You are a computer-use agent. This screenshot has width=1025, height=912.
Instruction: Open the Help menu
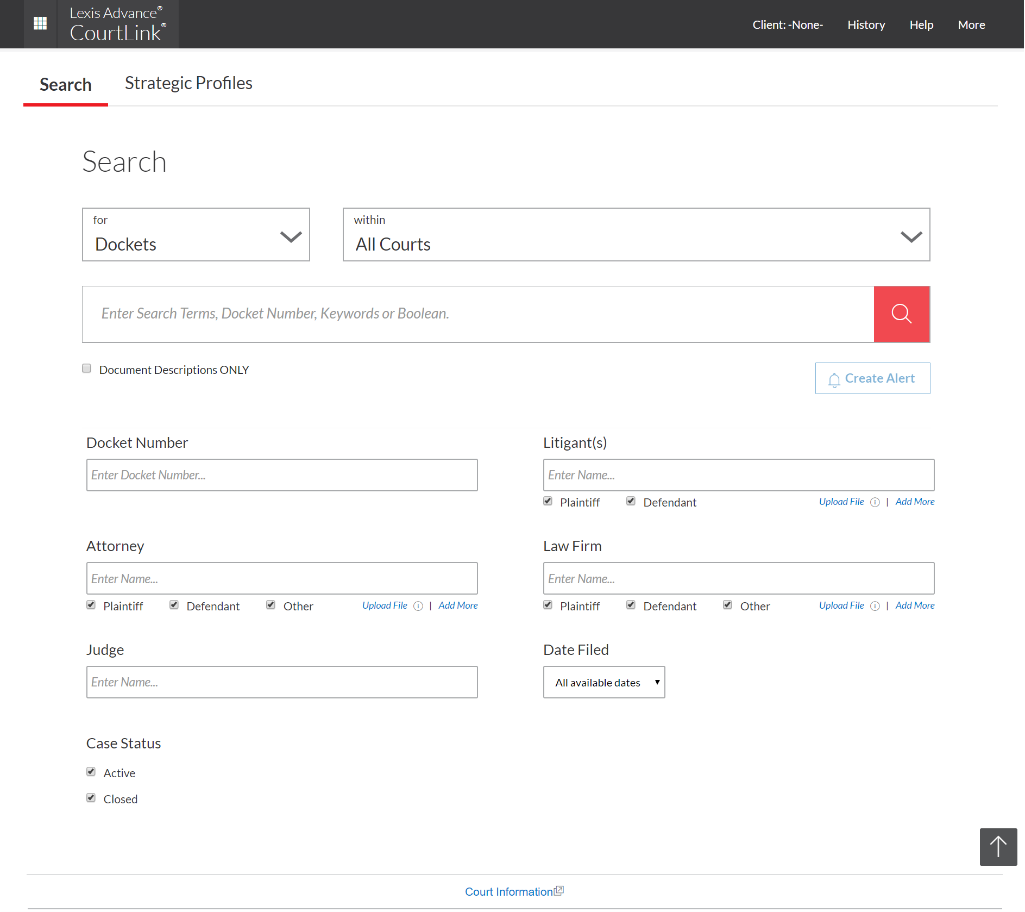[x=921, y=25]
